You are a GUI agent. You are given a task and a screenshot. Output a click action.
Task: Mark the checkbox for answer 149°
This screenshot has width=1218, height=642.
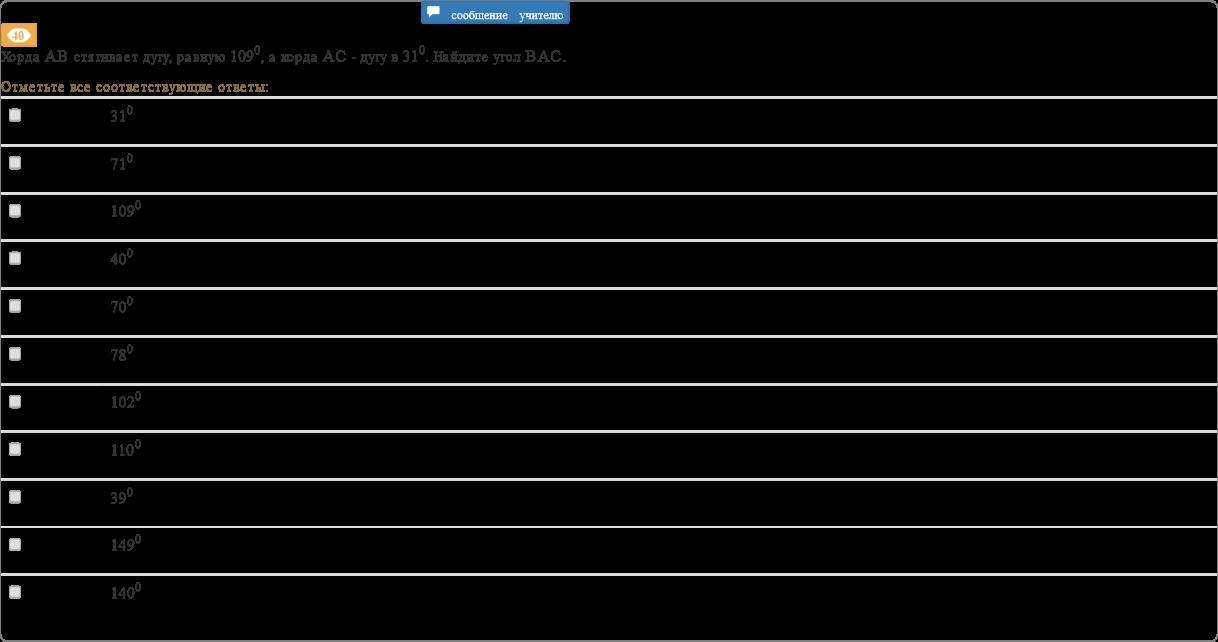[x=15, y=545]
